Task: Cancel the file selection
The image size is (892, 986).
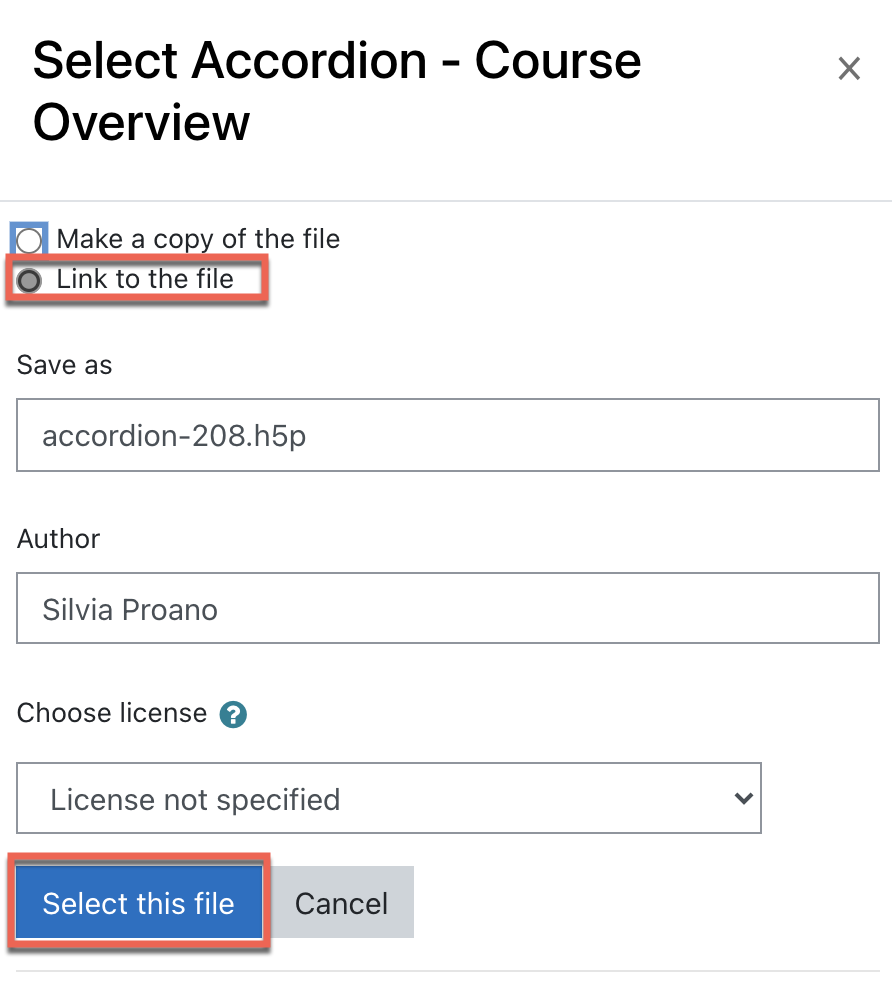Action: pyautogui.click(x=341, y=903)
